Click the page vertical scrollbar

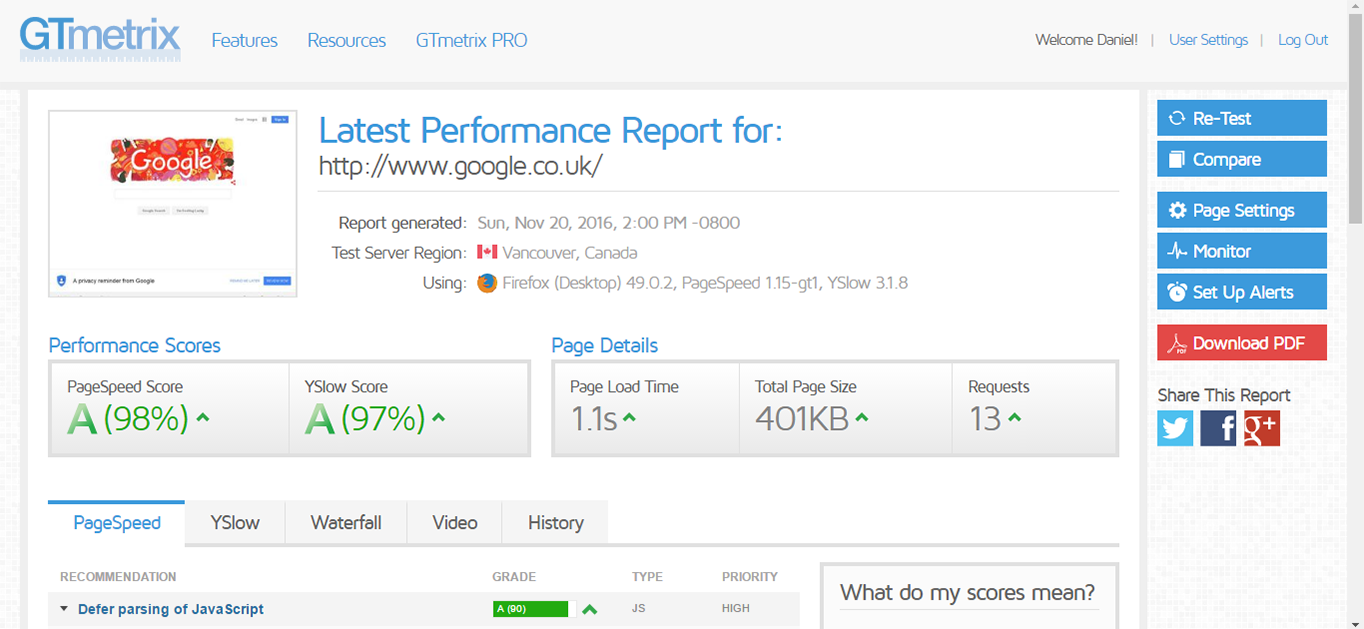(1355, 120)
